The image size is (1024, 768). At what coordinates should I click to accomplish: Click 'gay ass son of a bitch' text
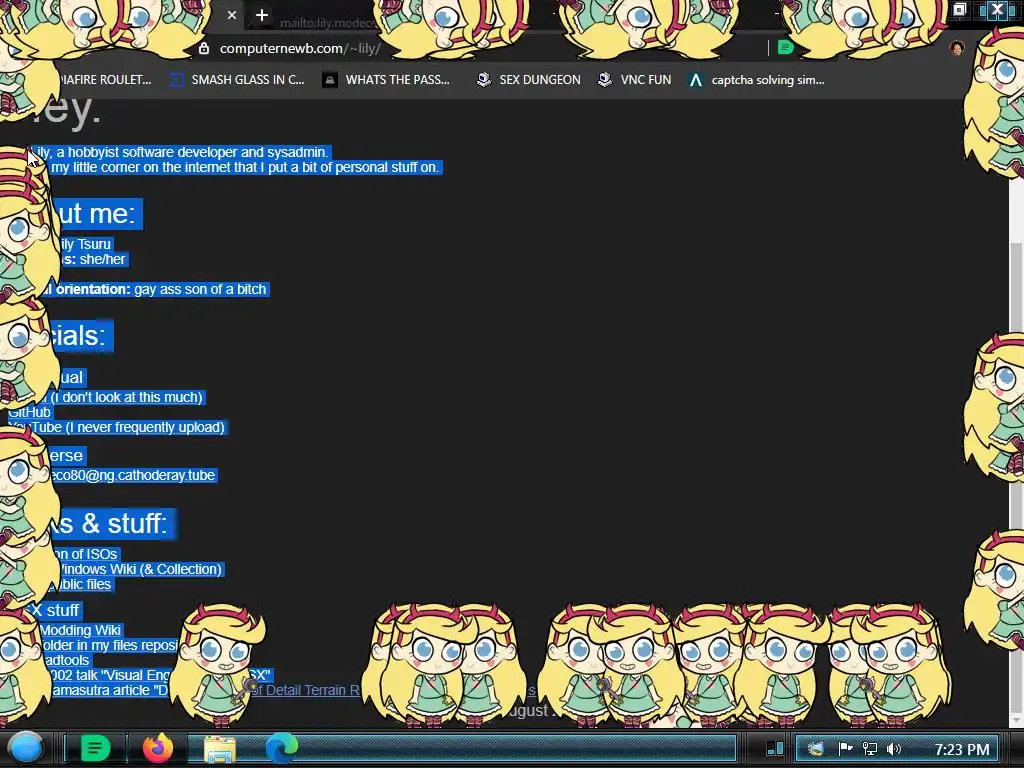[200, 289]
